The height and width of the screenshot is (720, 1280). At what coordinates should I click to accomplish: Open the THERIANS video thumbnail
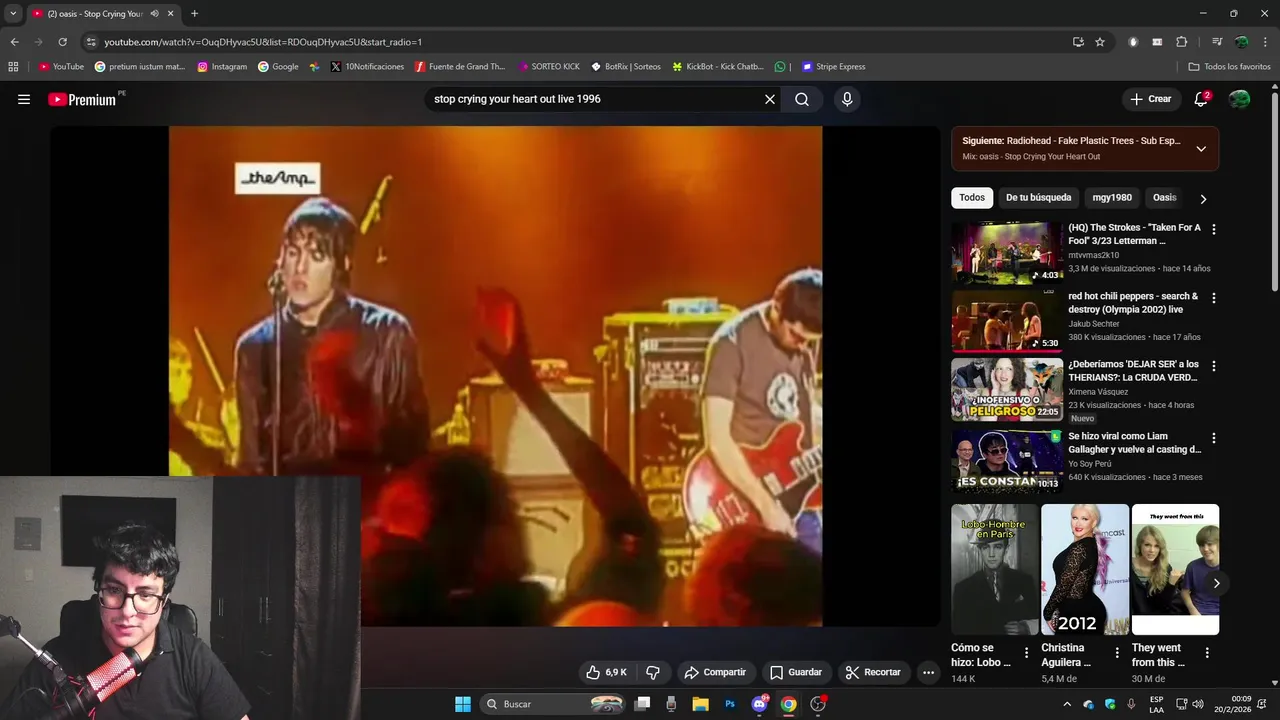tap(1006, 390)
